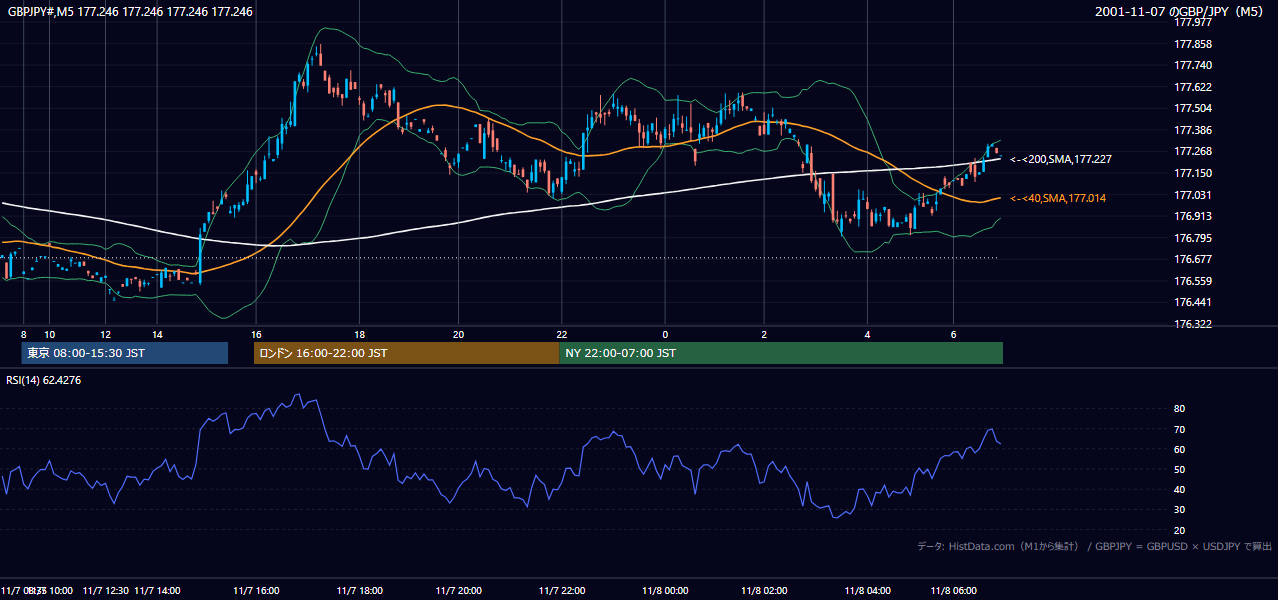Select the NY 22:00-07:00 JST session bar
Image resolution: width=1278 pixels, height=600 pixels.
point(781,353)
